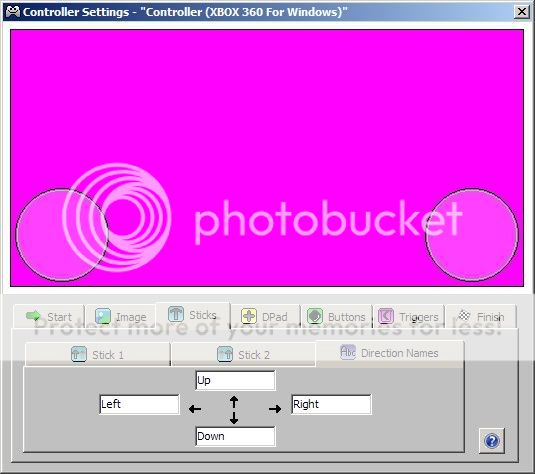Click the yellow DPad cross icon
The image size is (535, 474).
pyautogui.click(x=249, y=316)
